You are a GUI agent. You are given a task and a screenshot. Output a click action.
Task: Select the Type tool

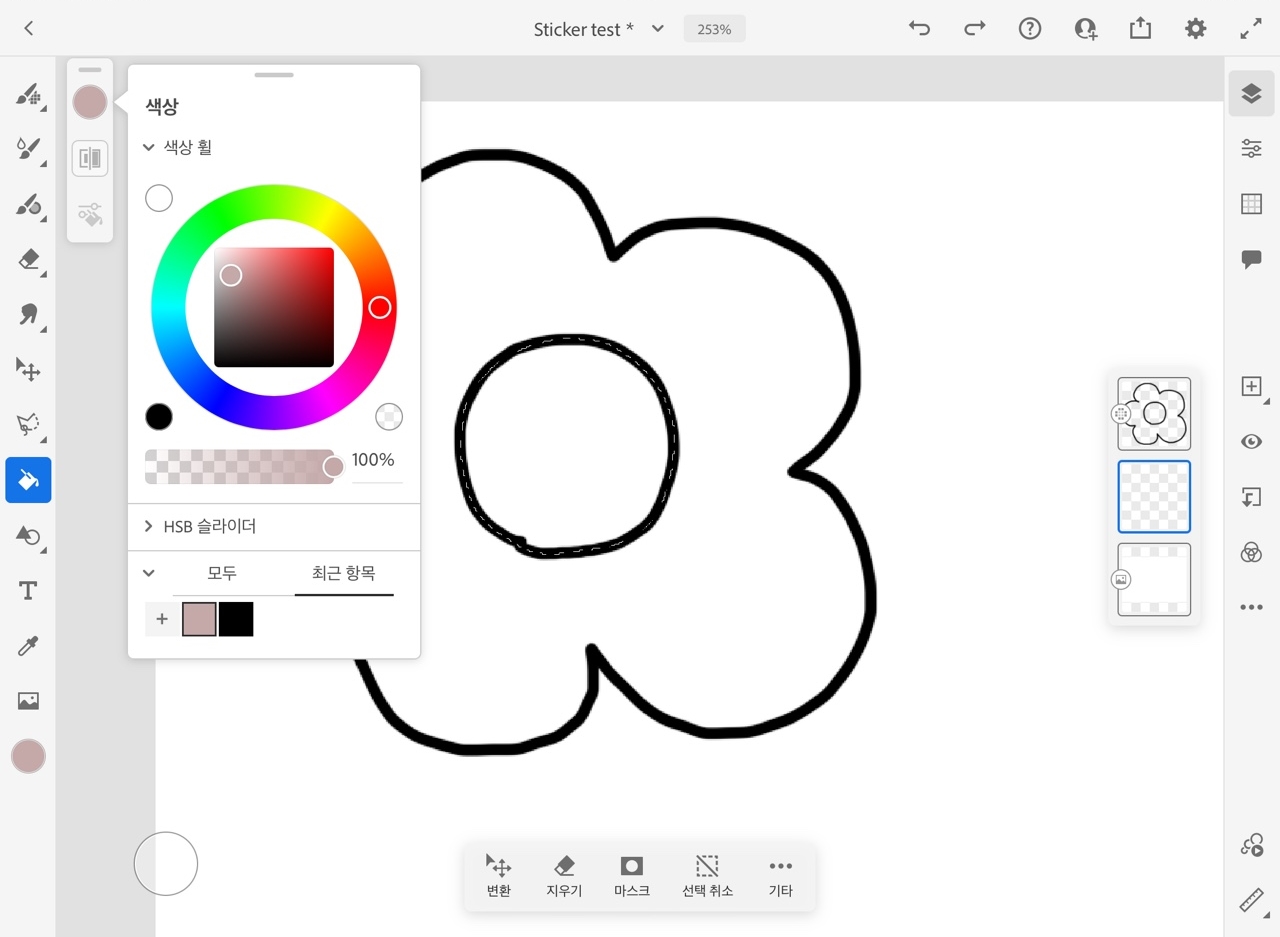(x=28, y=591)
